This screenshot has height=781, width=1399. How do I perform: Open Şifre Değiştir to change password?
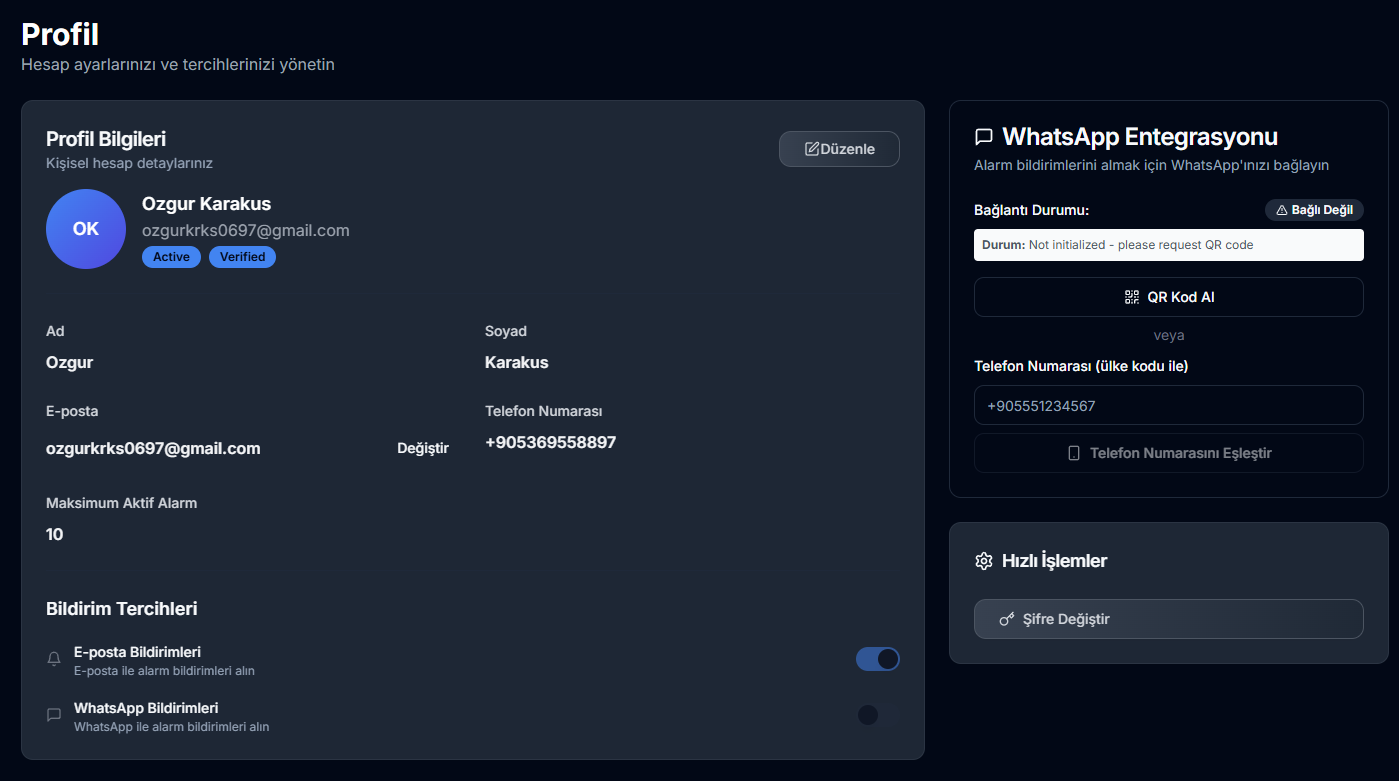tap(1168, 618)
